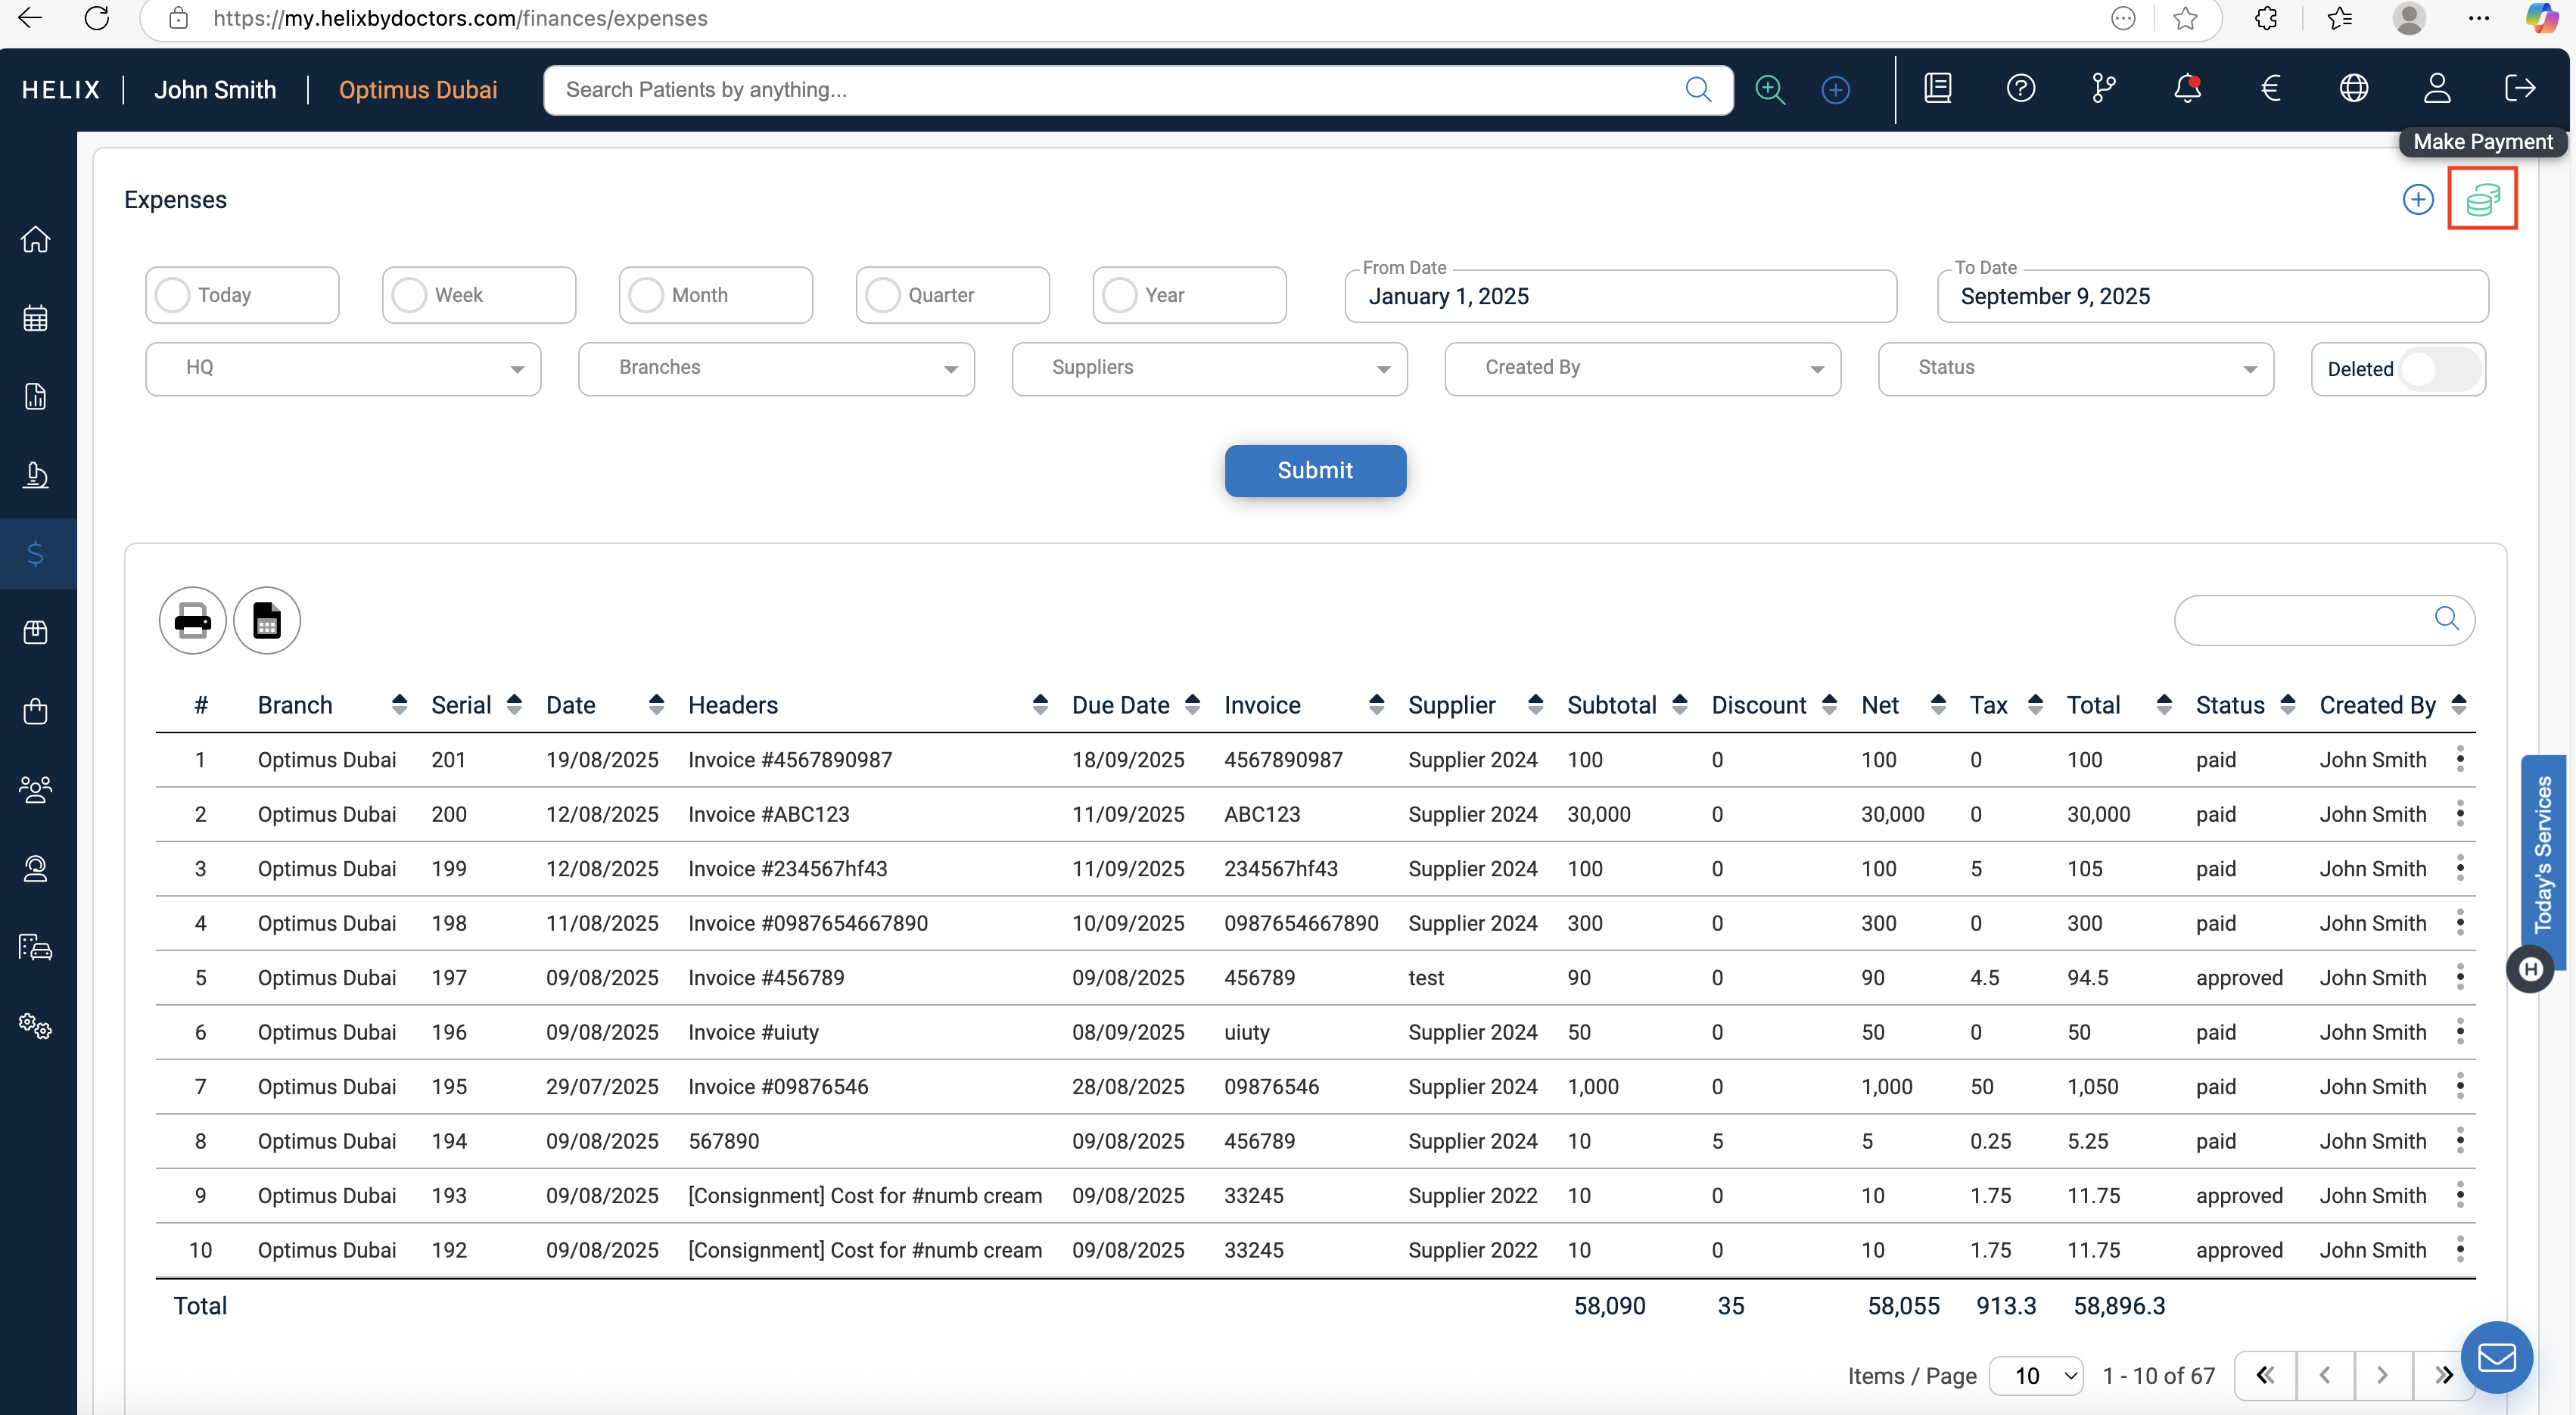Open the notifications bell
This screenshot has width=2576, height=1415.
(2187, 89)
